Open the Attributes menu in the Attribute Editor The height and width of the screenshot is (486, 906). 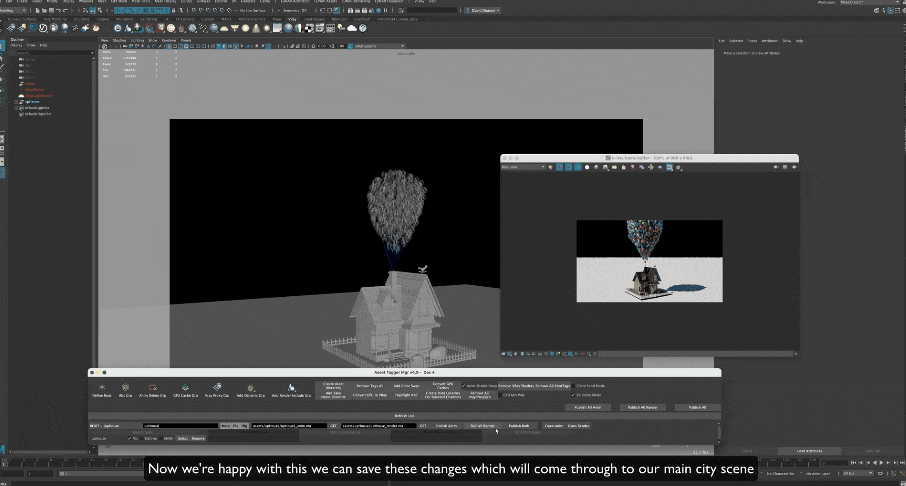(771, 40)
